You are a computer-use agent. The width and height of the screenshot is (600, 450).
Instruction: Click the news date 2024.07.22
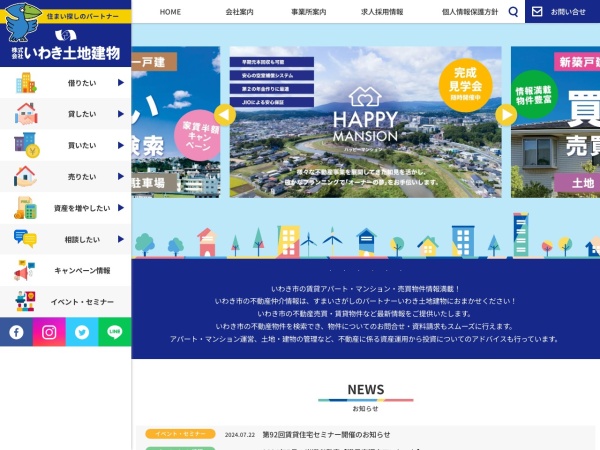[x=240, y=435]
